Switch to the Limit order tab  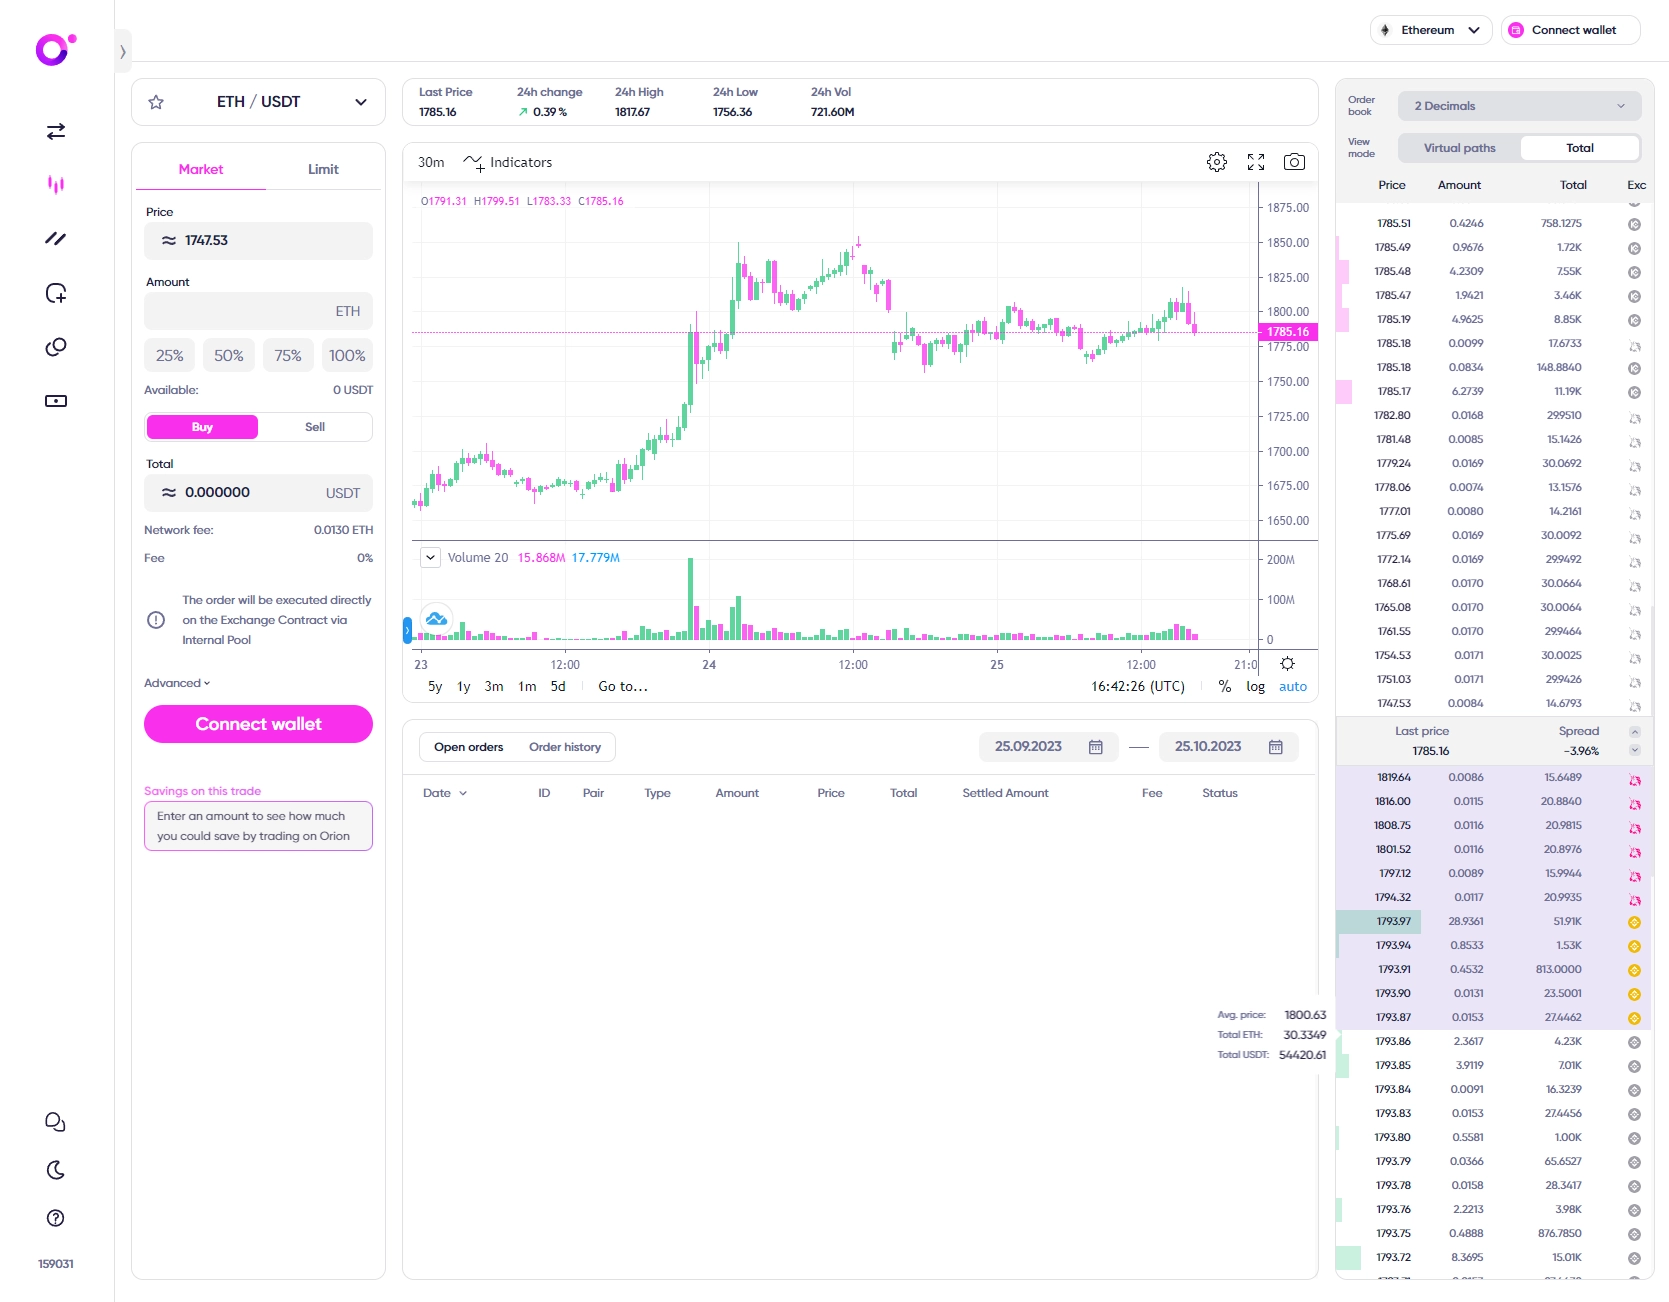coord(322,169)
